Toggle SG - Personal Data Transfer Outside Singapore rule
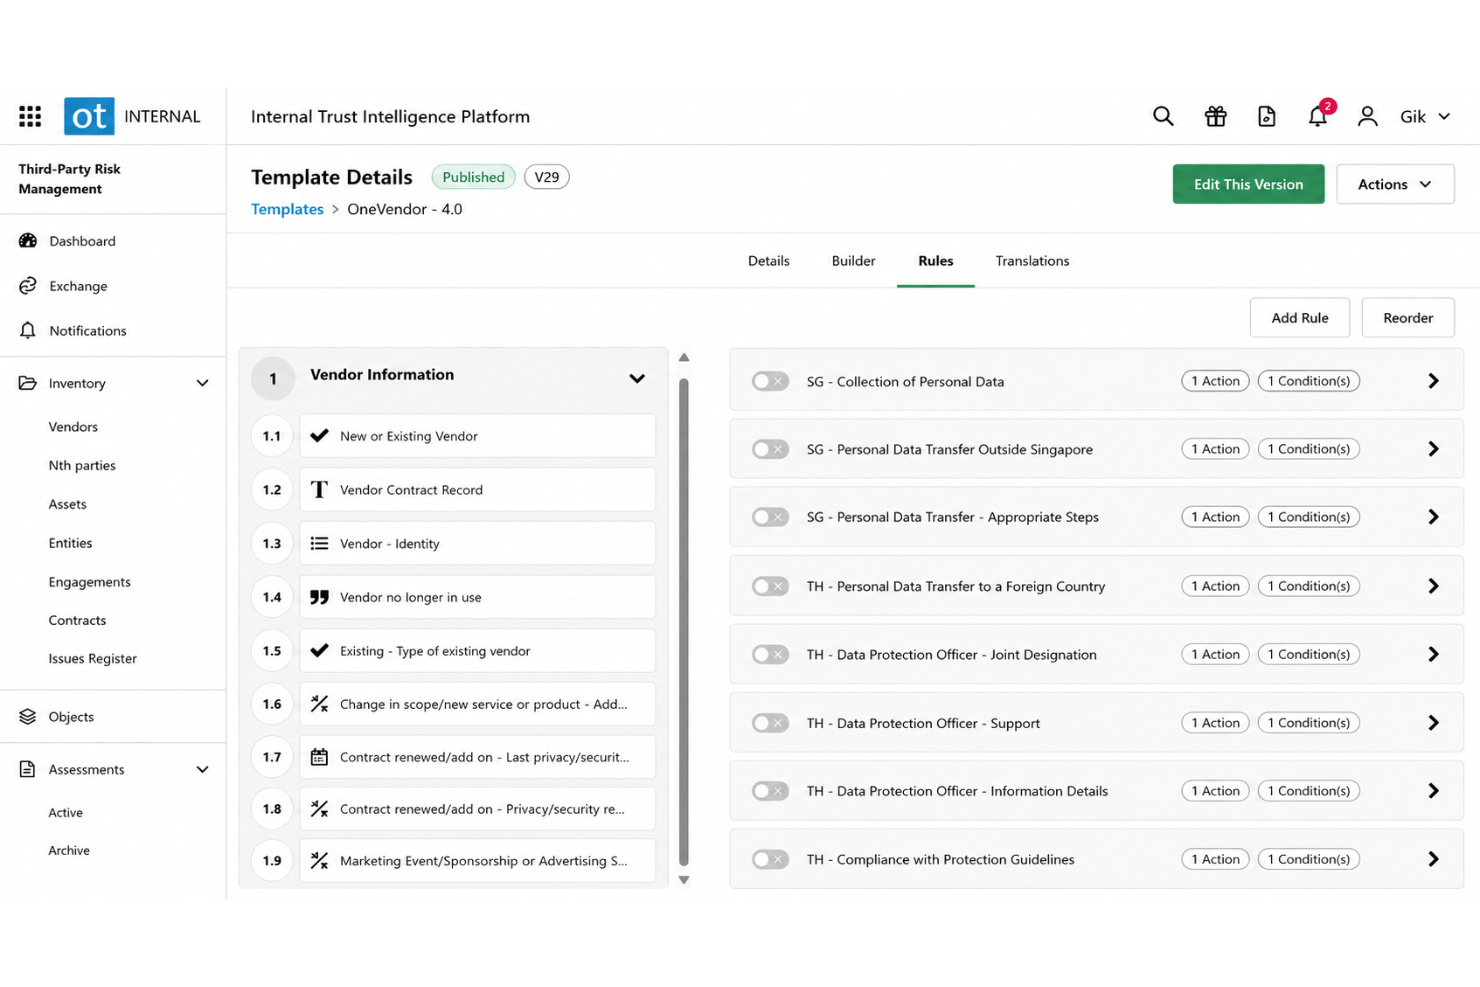1480x987 pixels. 770,449
